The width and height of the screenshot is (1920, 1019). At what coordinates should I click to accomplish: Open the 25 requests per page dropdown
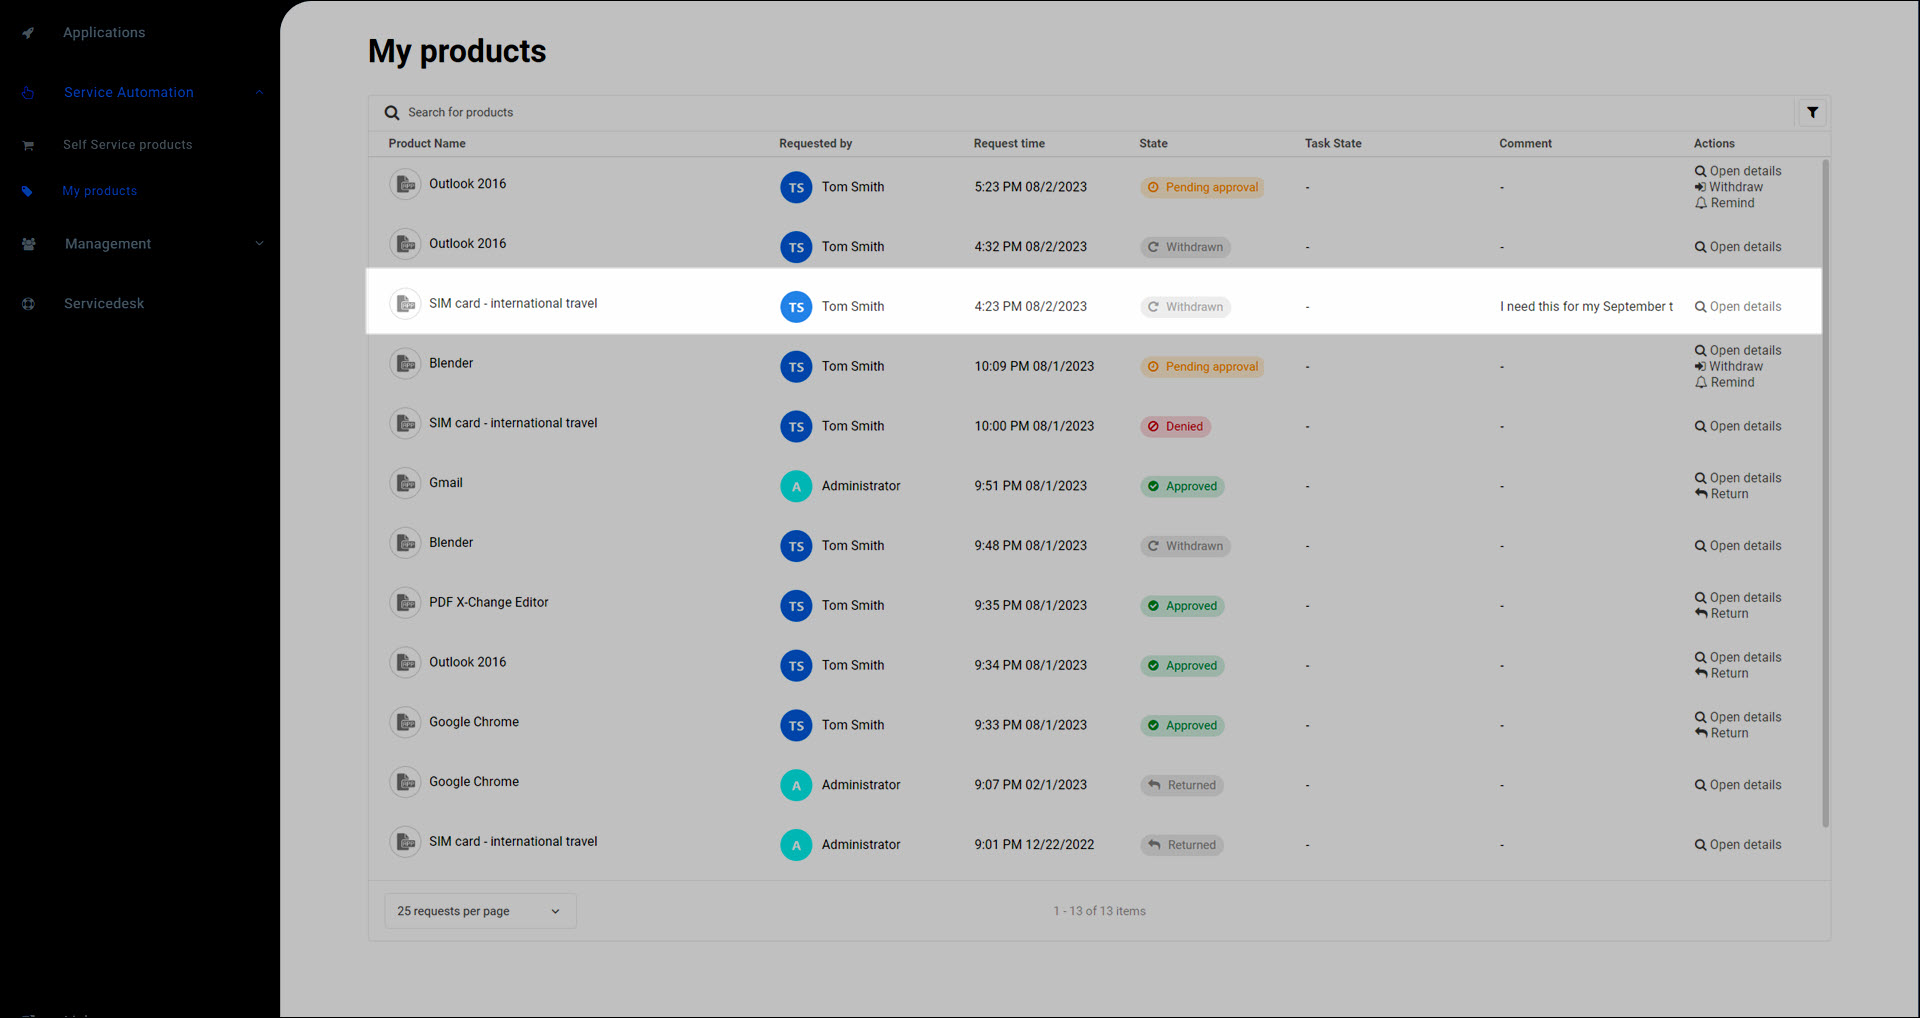480,911
